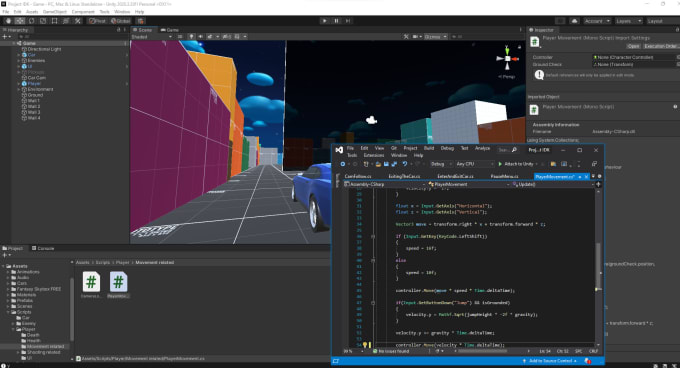This screenshot has height=368, width=680.
Task: Toggle Pivot/Center handle position
Action: click(97, 21)
